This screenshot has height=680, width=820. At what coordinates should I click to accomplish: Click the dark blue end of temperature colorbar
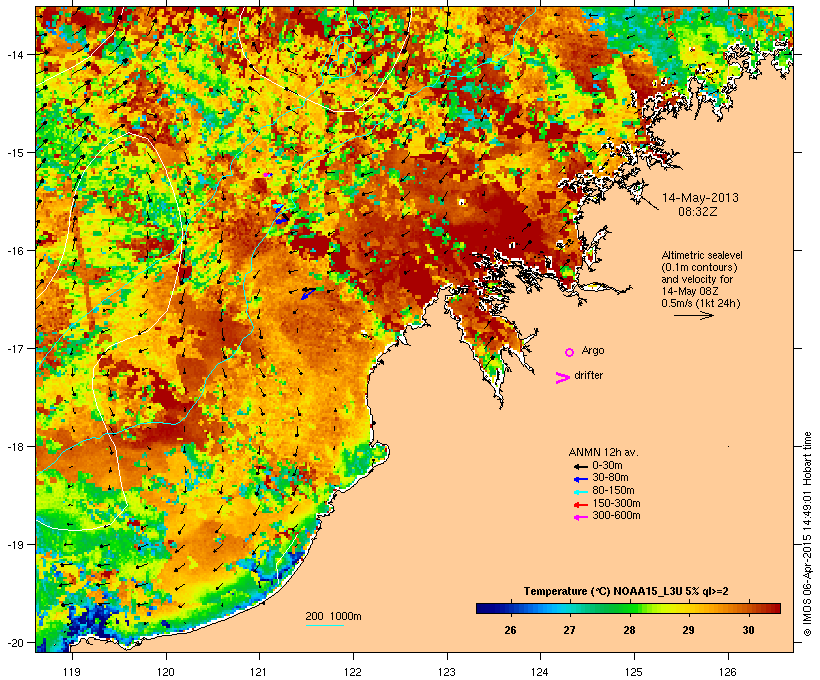pyautogui.click(x=482, y=608)
